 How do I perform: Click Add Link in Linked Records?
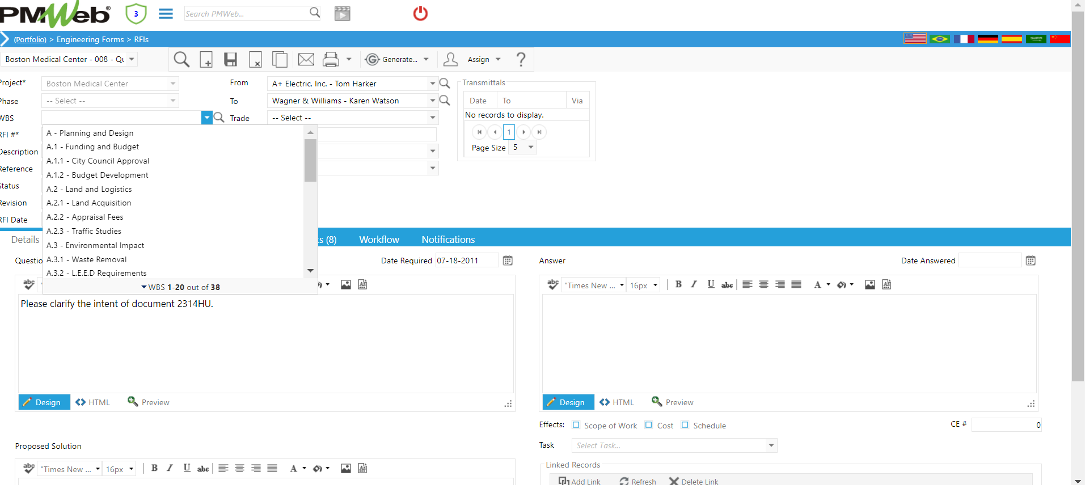pos(579,481)
